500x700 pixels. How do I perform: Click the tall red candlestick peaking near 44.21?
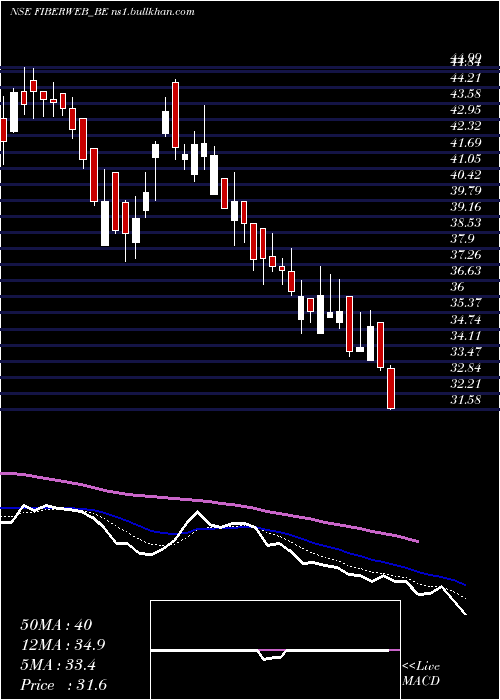(175, 115)
